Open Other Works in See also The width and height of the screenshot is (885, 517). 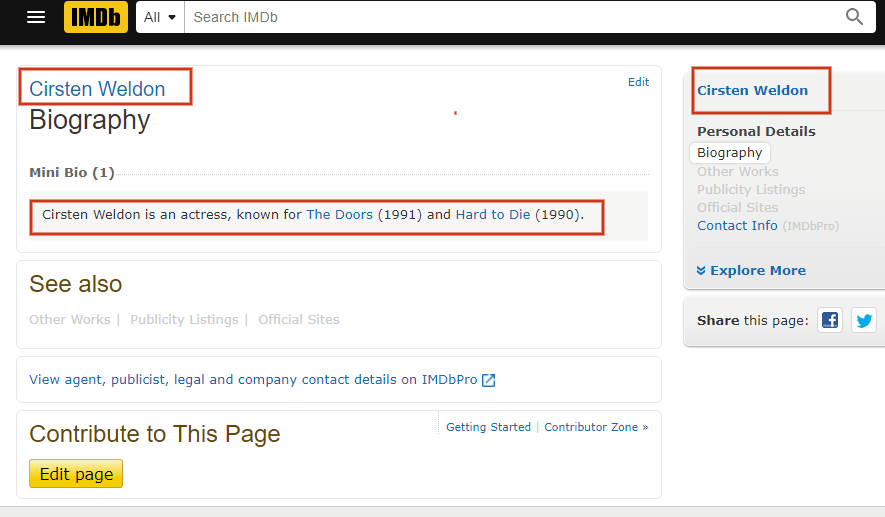[x=70, y=319]
